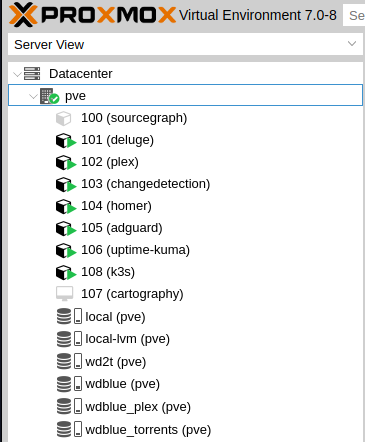Click the storage icon for wdblue_plex
The image size is (365, 442).
point(69,406)
